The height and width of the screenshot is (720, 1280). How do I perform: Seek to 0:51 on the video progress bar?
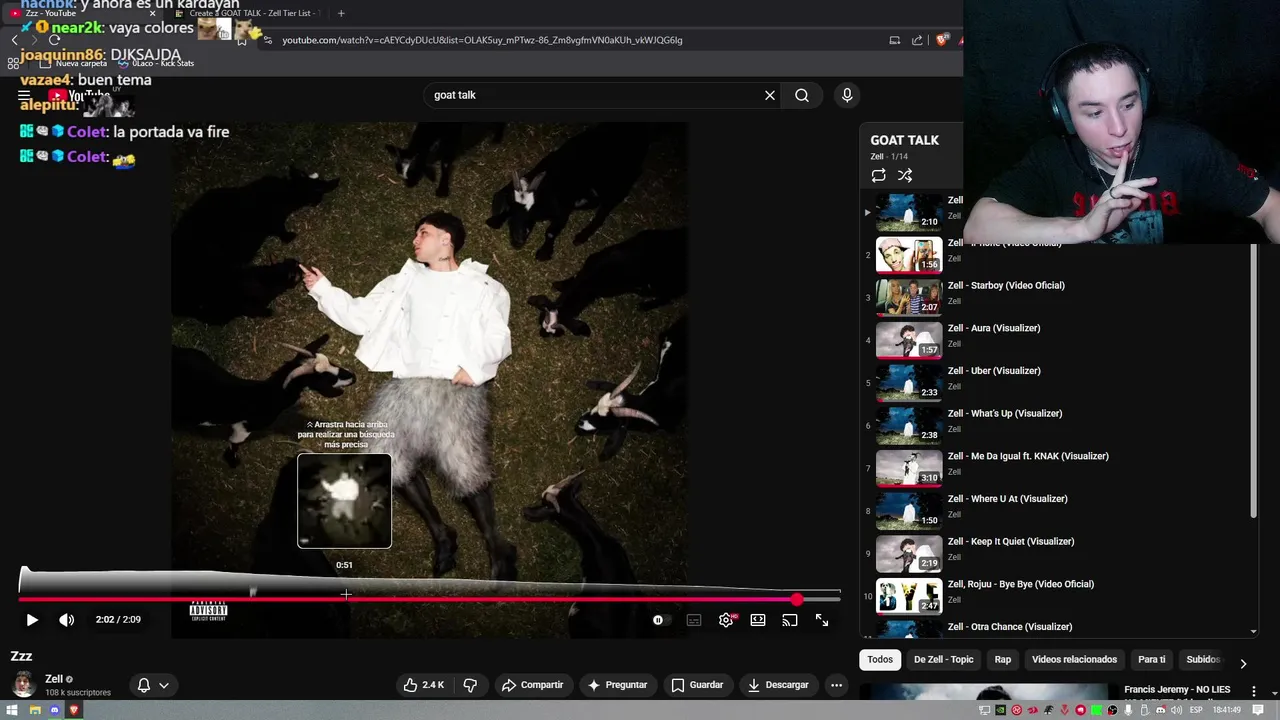pyautogui.click(x=345, y=600)
